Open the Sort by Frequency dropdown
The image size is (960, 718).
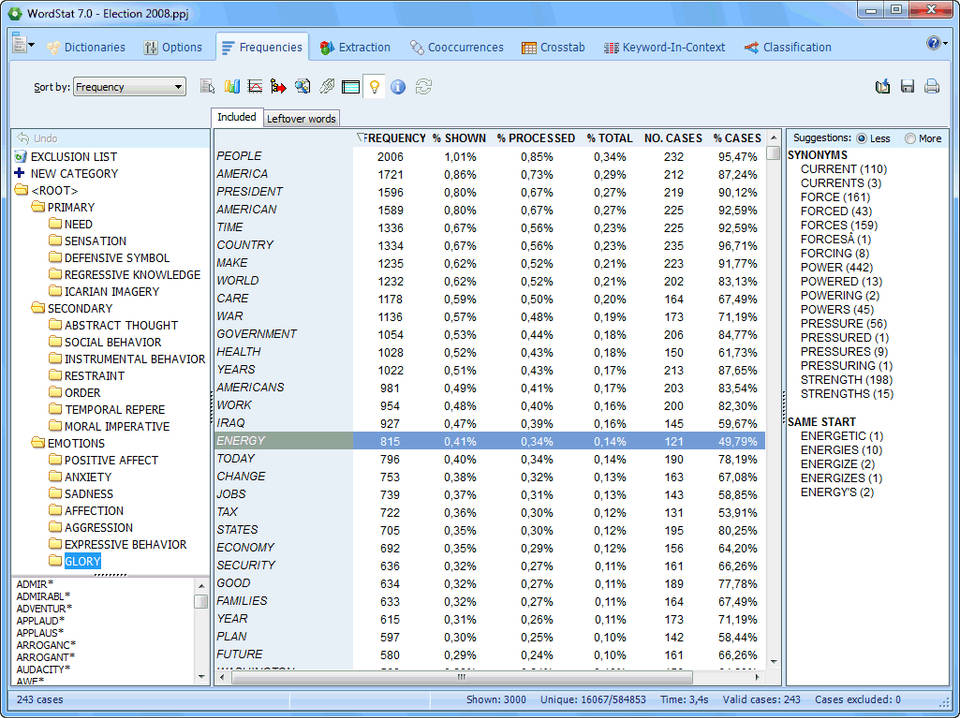pos(129,87)
